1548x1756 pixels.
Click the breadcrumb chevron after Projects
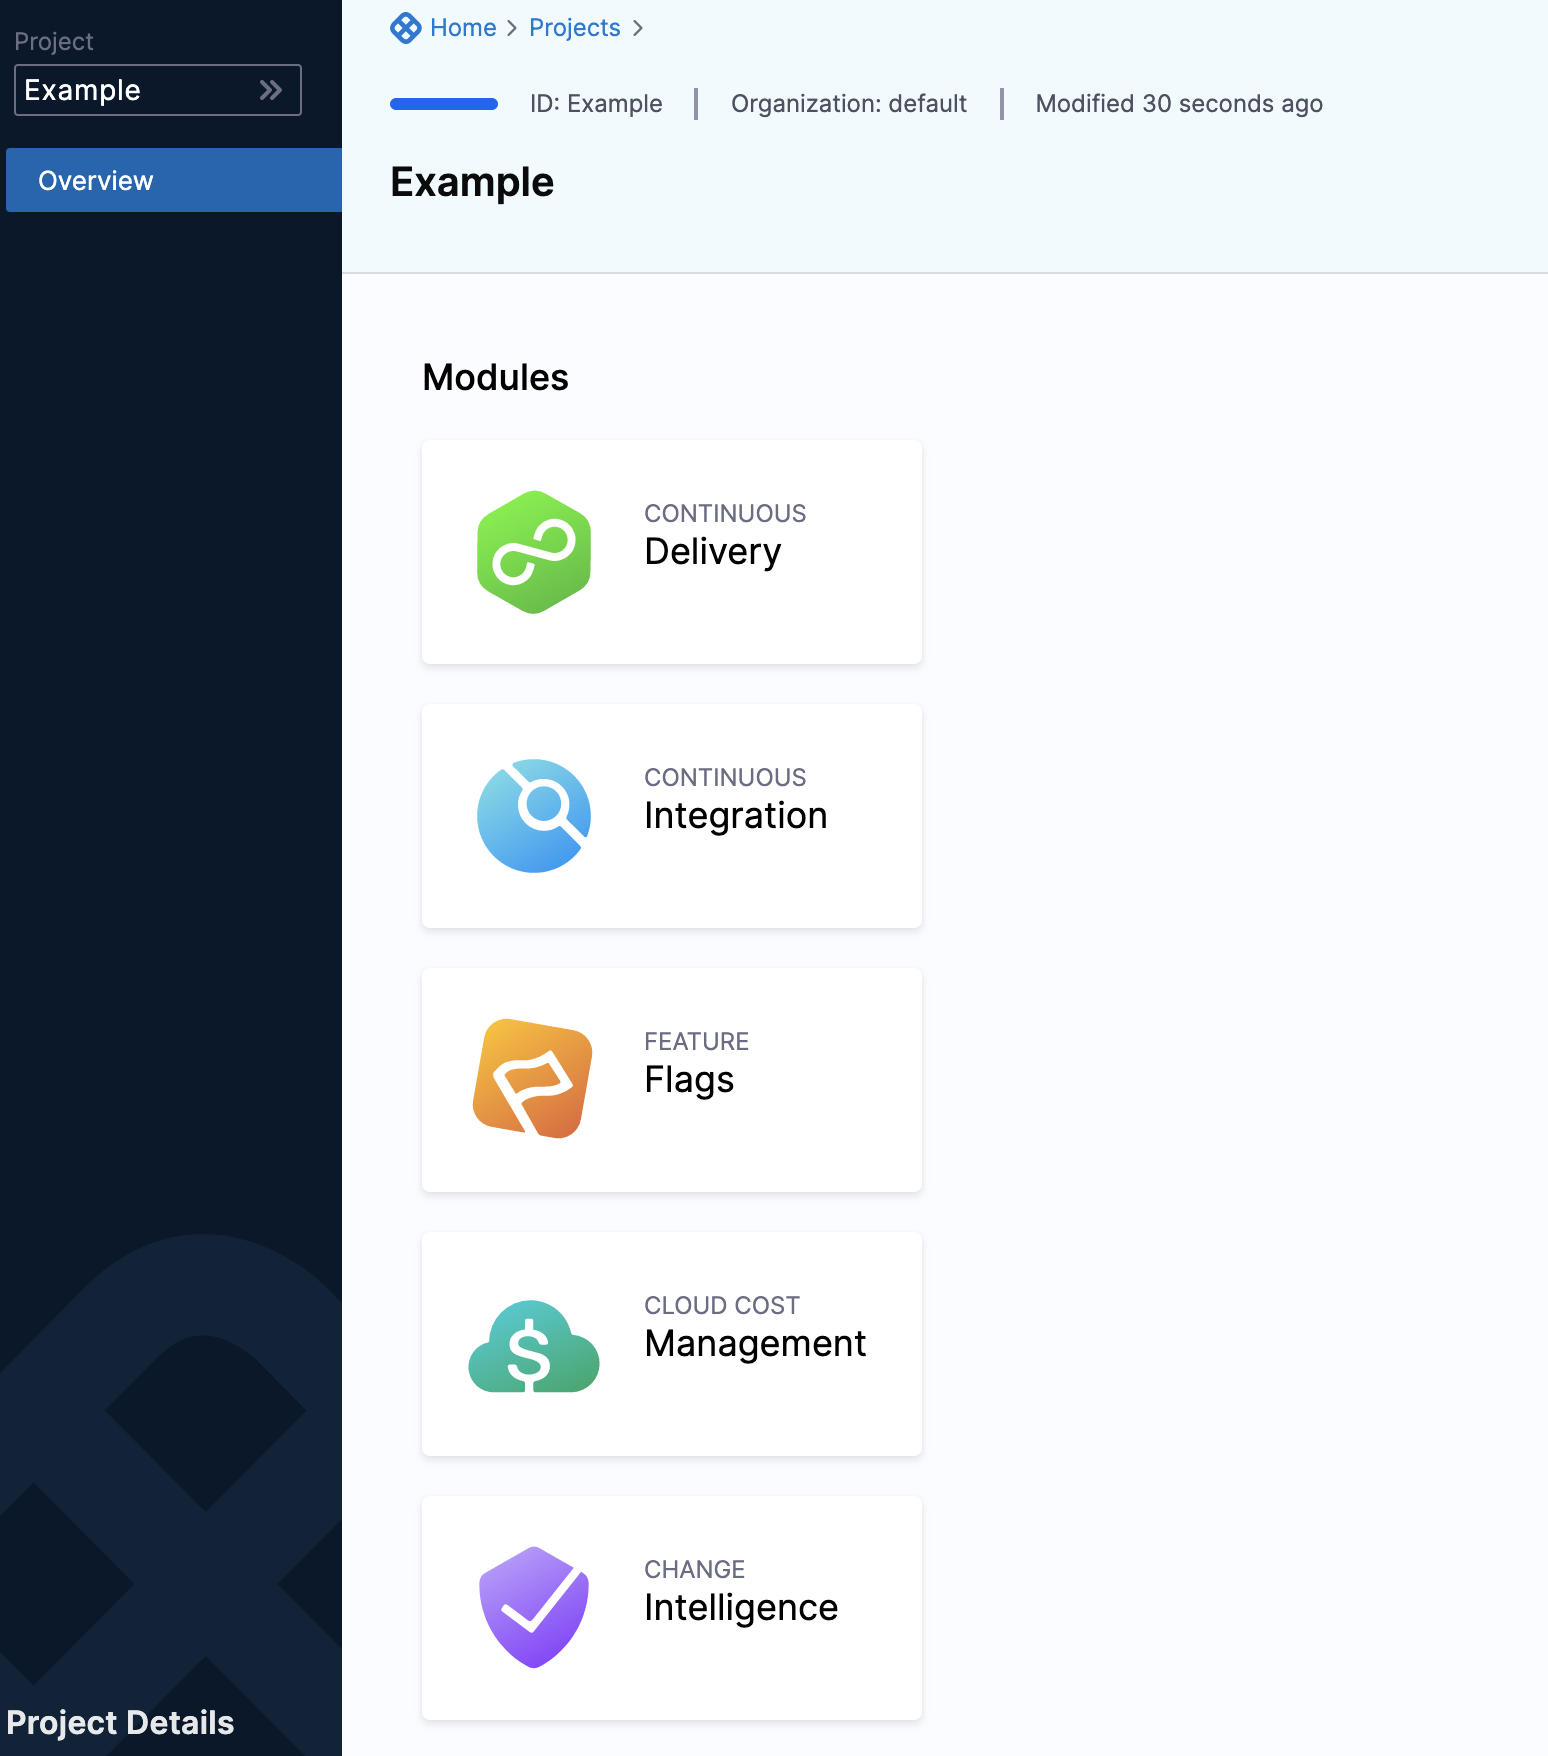pos(638,28)
